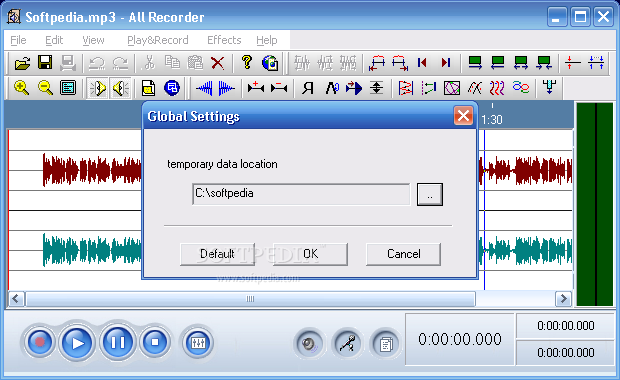Click the square circle-pattern effect icon
This screenshot has height=380, width=620.
452,88
